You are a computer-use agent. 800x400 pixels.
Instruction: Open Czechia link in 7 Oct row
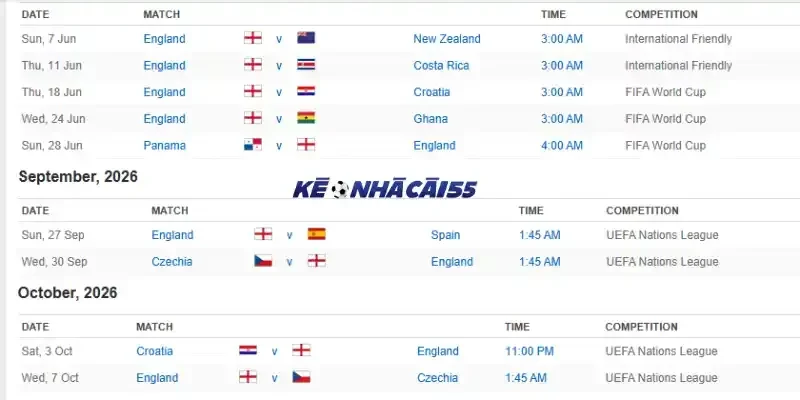437,378
